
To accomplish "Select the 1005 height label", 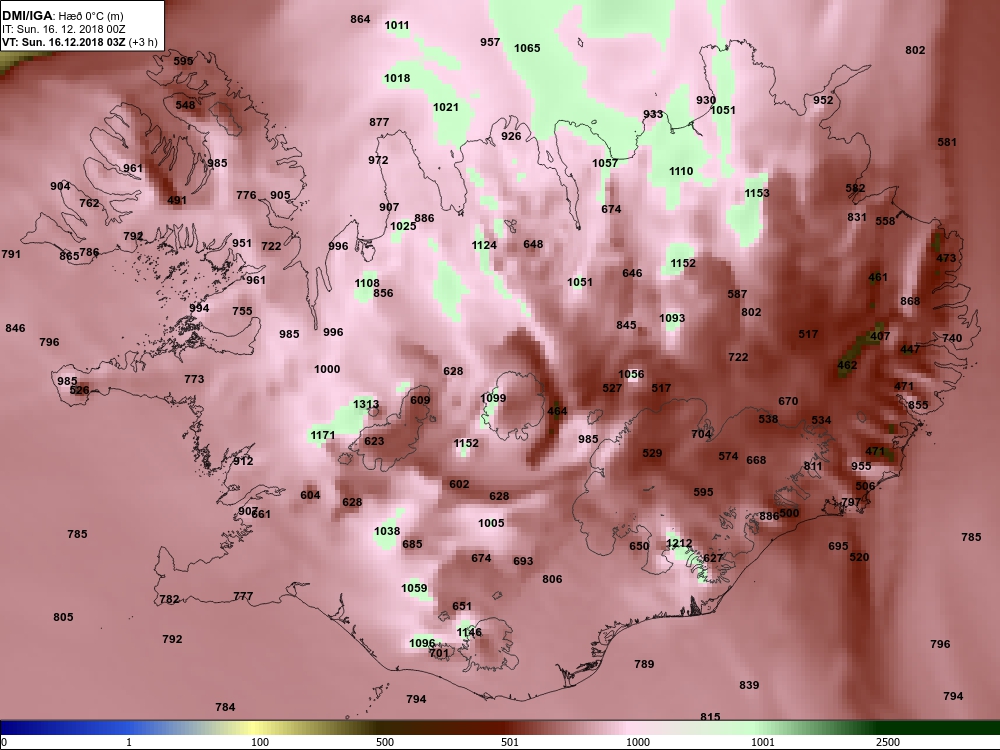I will [491, 523].
